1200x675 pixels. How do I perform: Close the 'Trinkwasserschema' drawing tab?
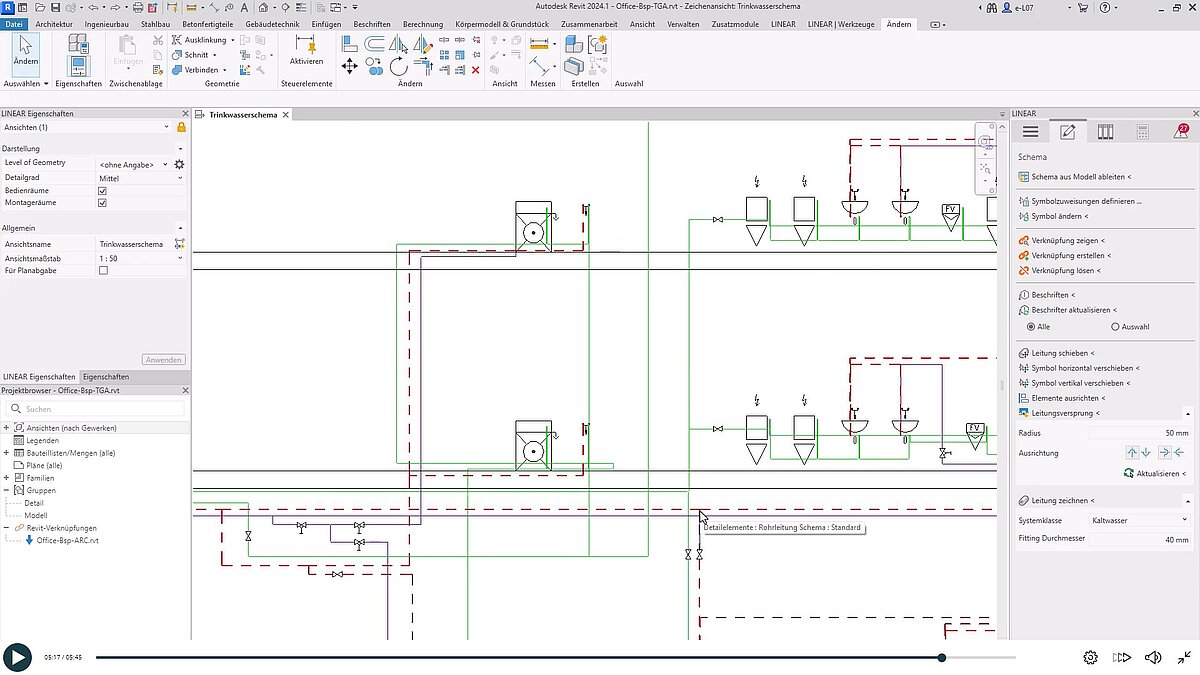coord(286,114)
